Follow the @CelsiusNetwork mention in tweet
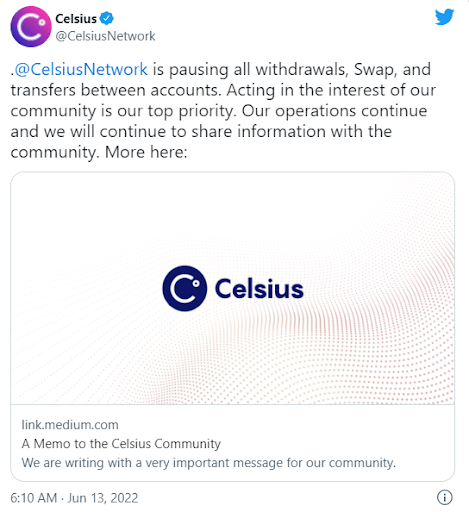469x512 pixels. [x=81, y=69]
